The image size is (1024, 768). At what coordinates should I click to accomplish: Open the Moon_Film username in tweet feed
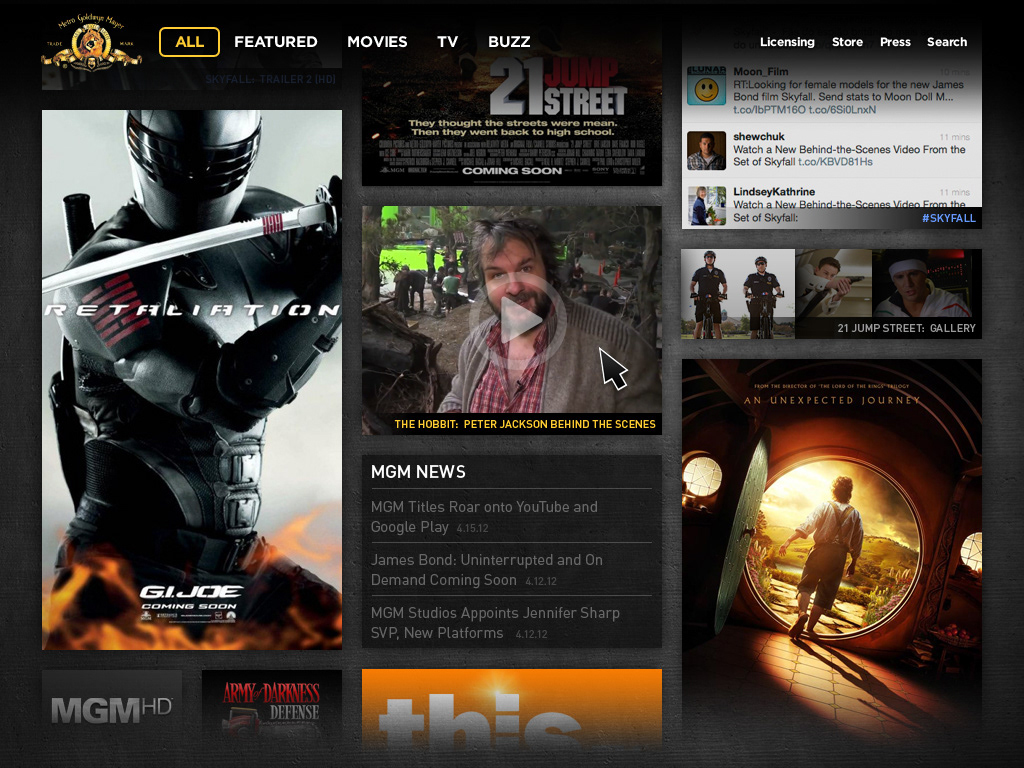coord(760,72)
